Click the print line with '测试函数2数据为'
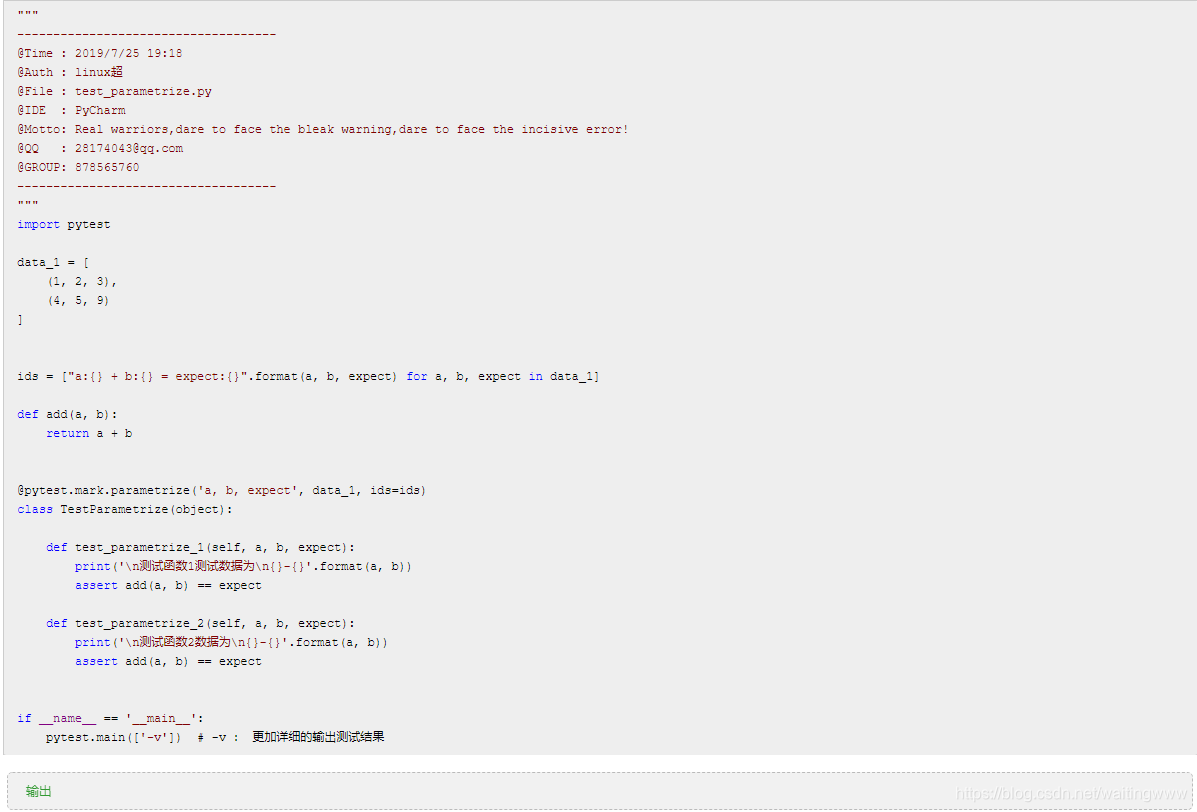The height and width of the screenshot is (812, 1197). tap(231, 643)
